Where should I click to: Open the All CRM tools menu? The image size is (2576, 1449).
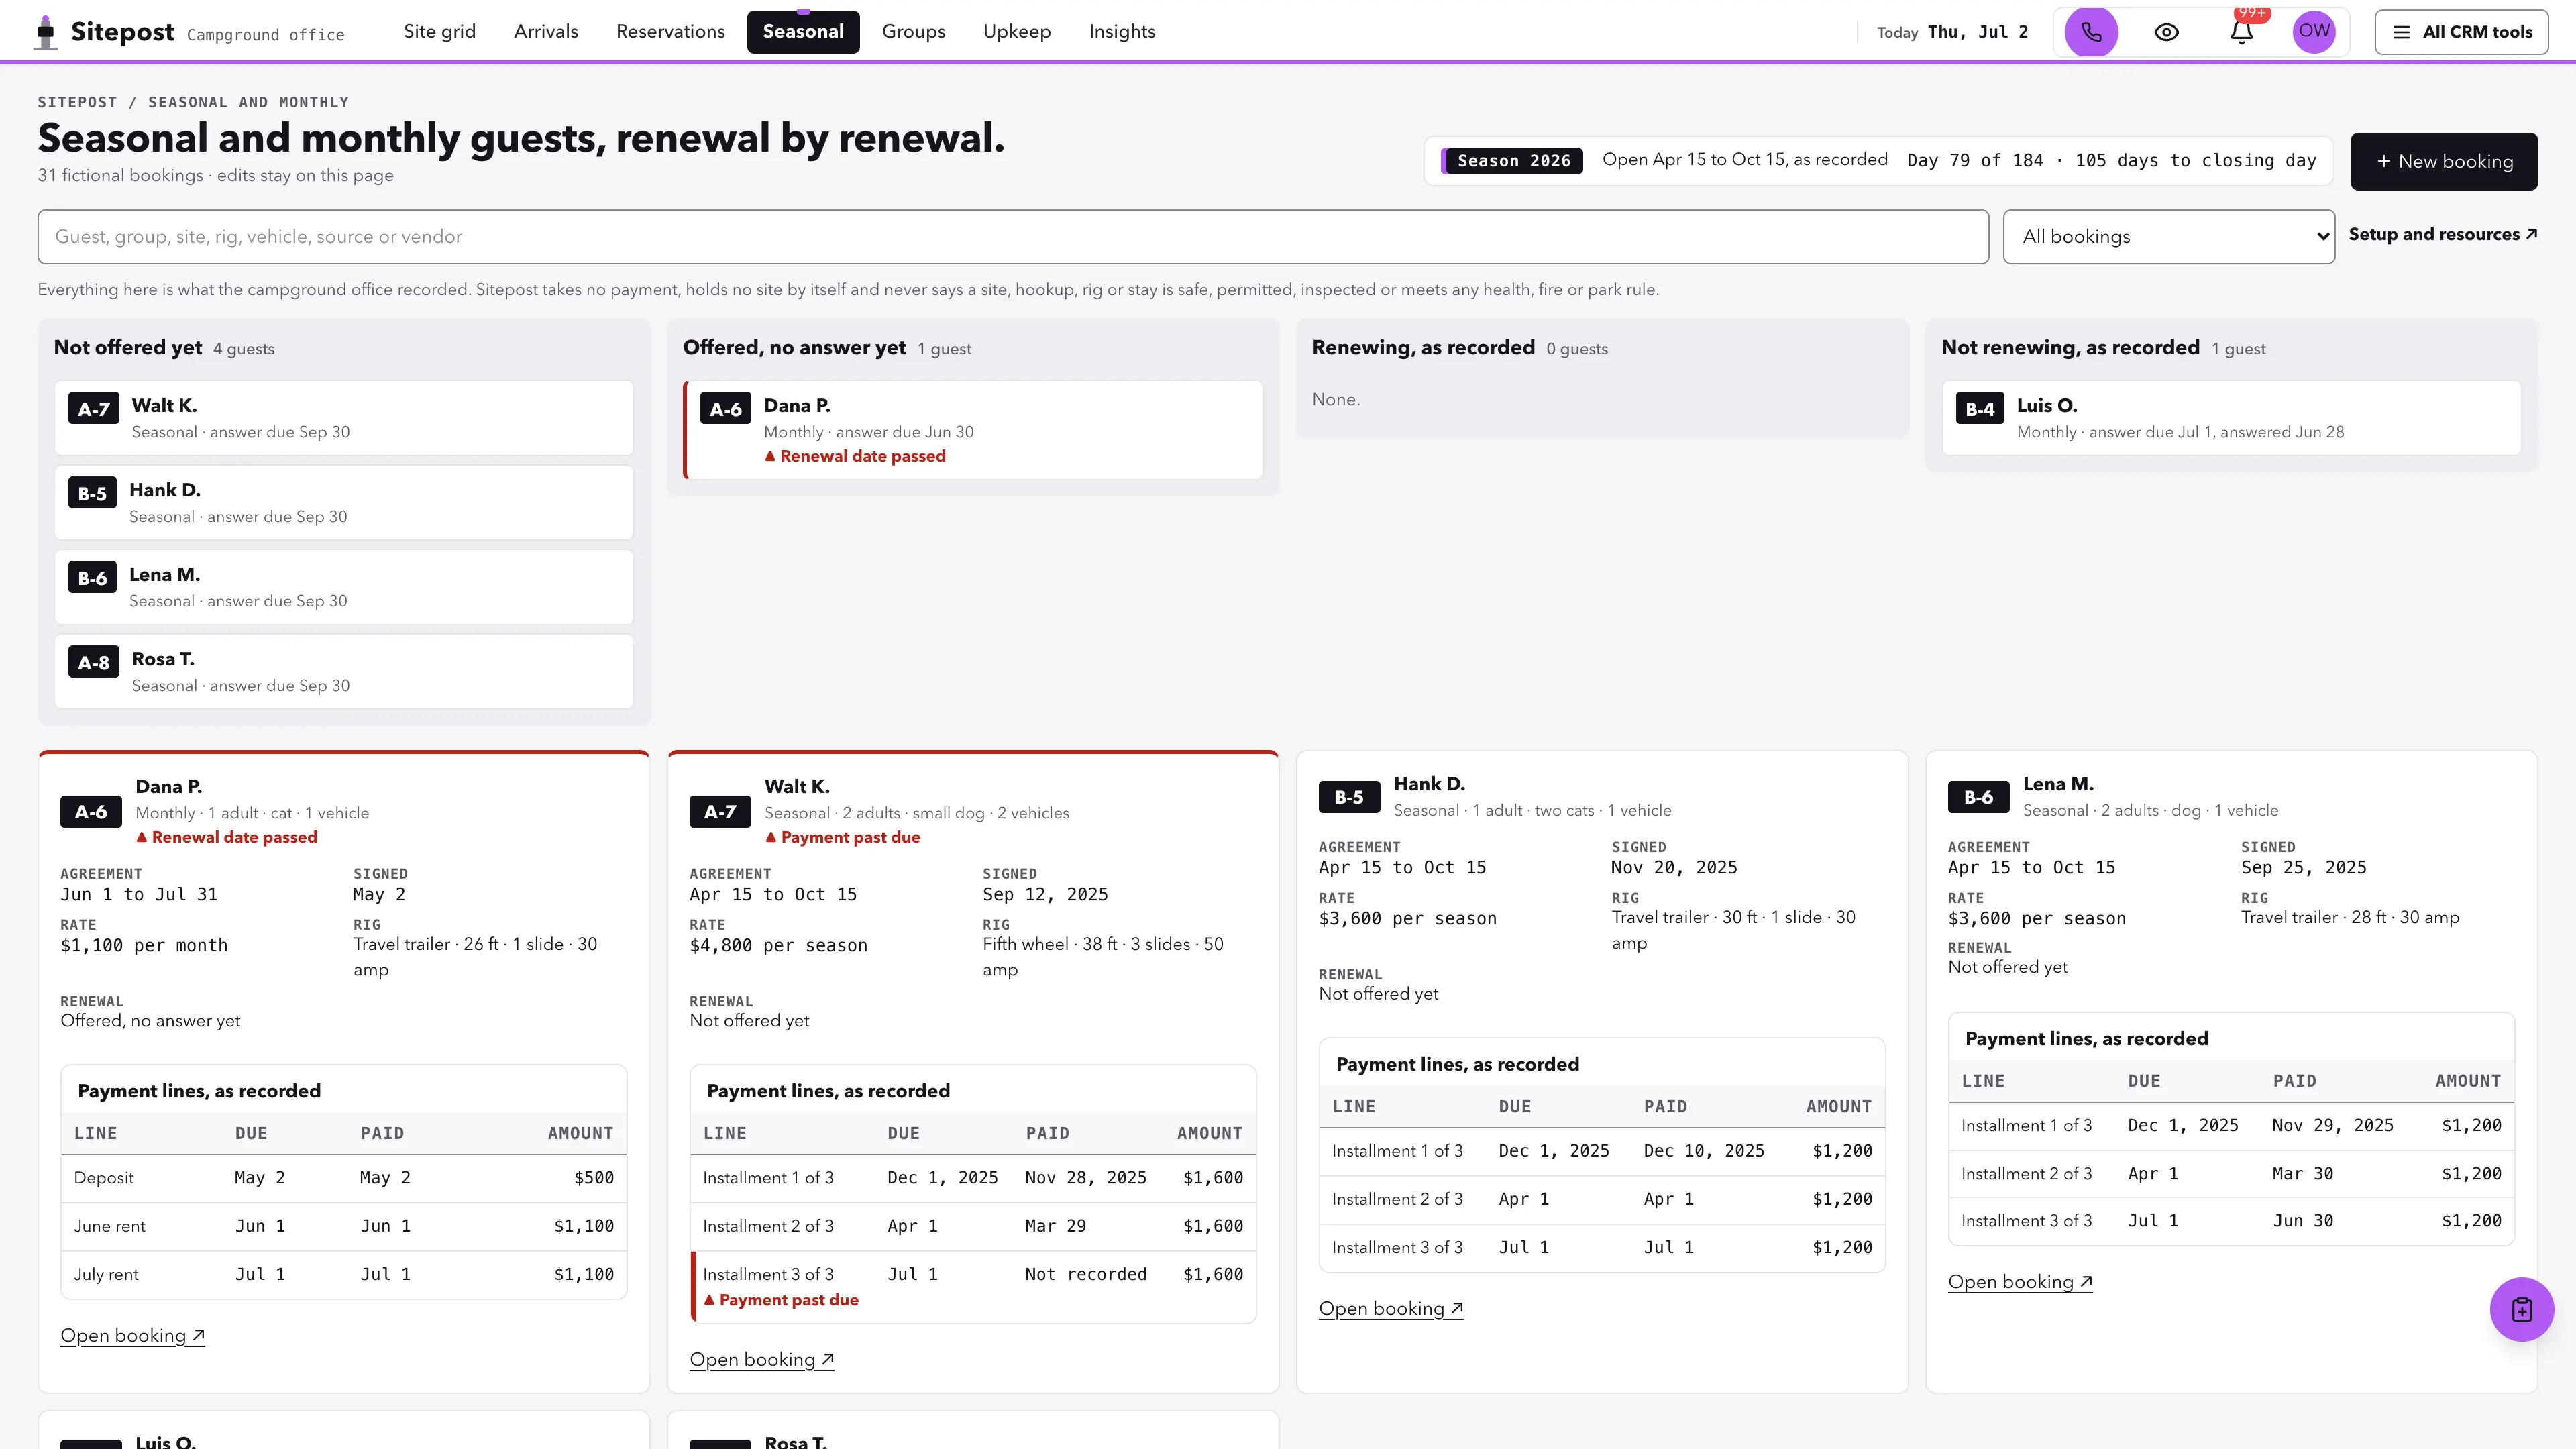pos(2461,32)
